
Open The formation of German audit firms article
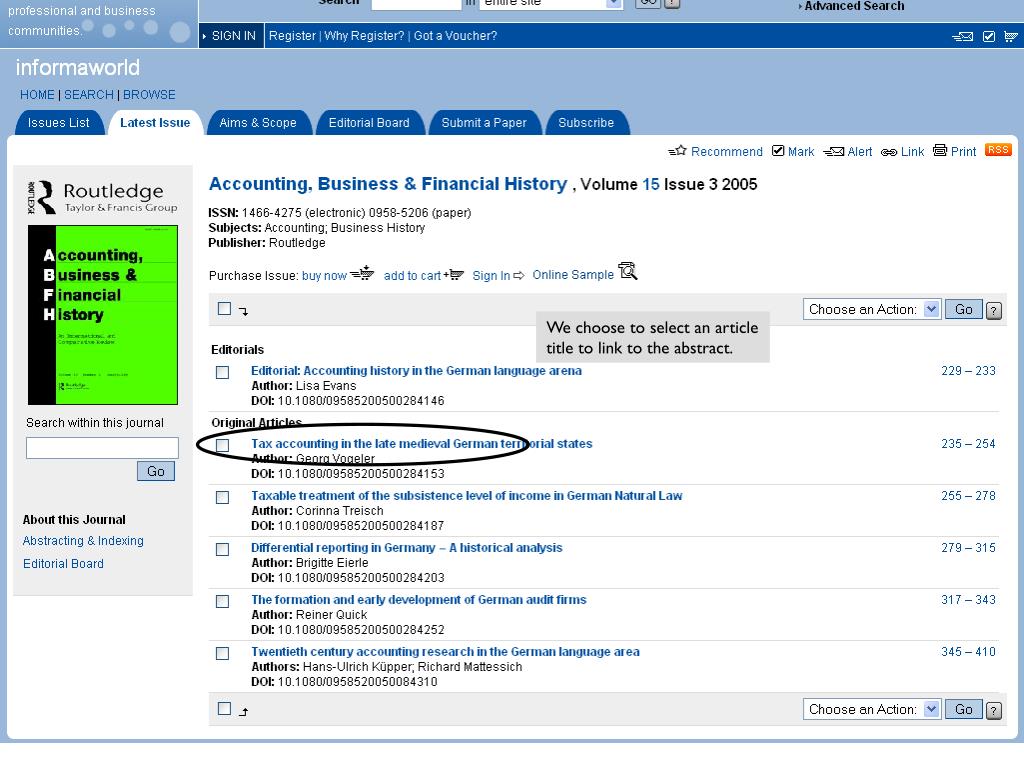[419, 600]
